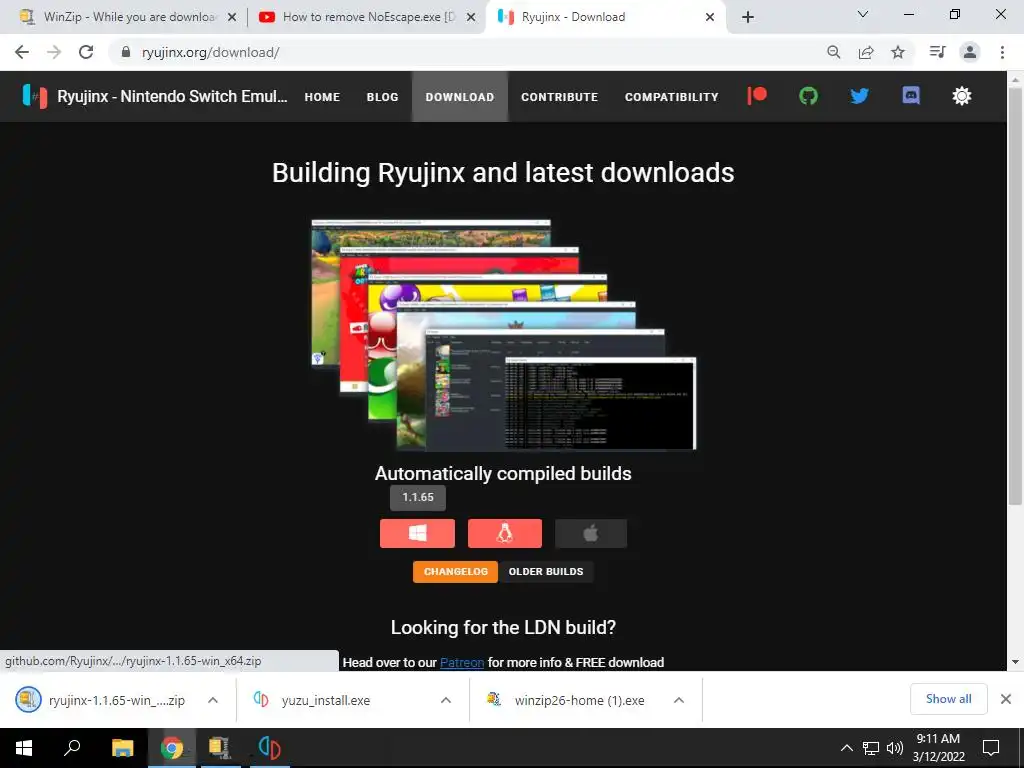Open the Windows Start menu
Viewport: 1024px width, 768px height.
coord(24,748)
